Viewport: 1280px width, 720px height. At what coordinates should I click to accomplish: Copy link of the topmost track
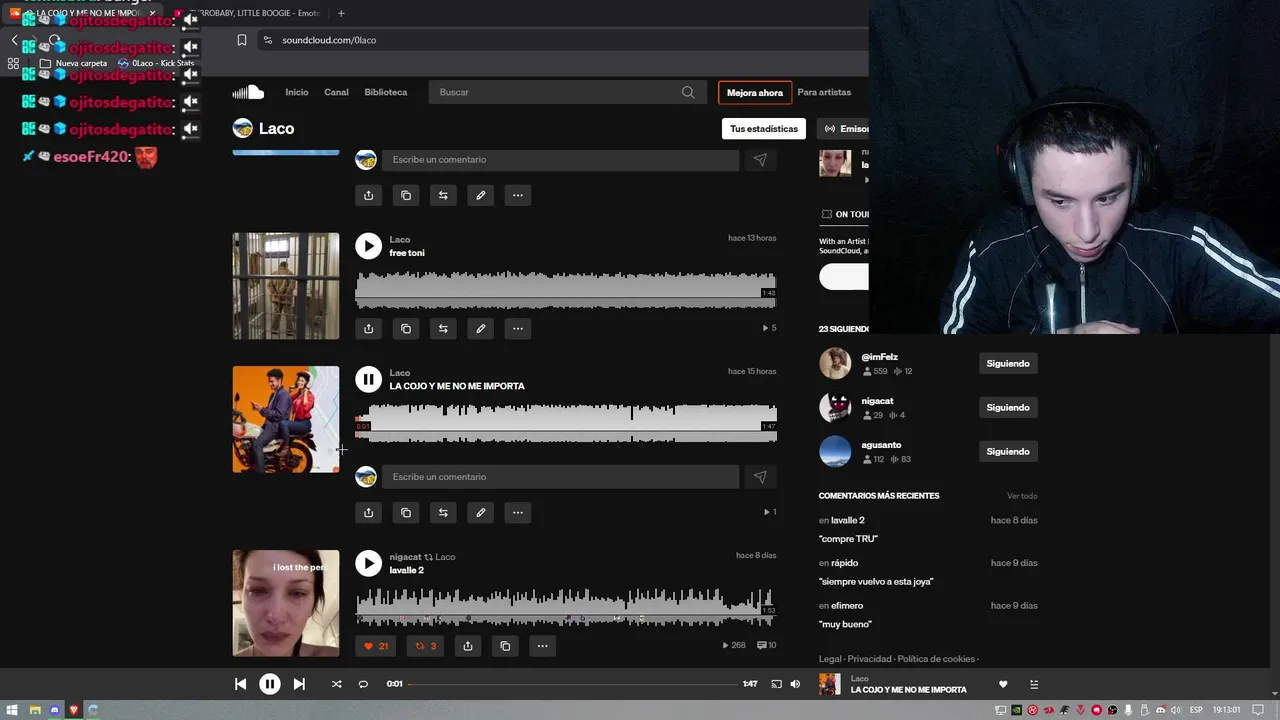click(406, 195)
